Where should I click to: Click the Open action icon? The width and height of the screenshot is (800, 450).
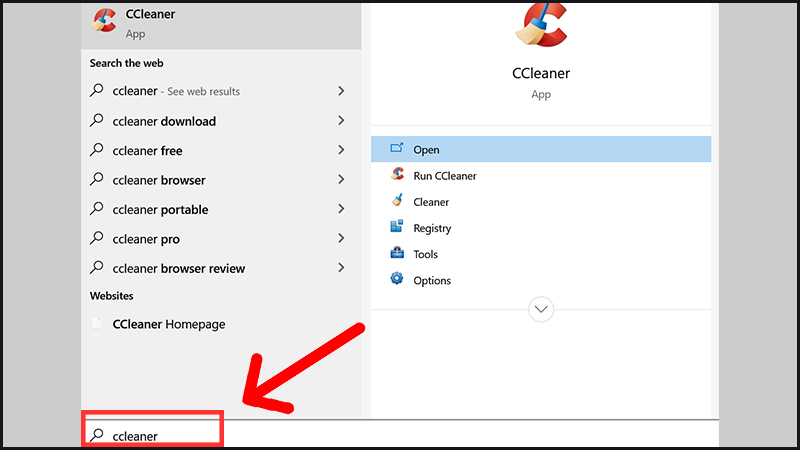point(397,148)
